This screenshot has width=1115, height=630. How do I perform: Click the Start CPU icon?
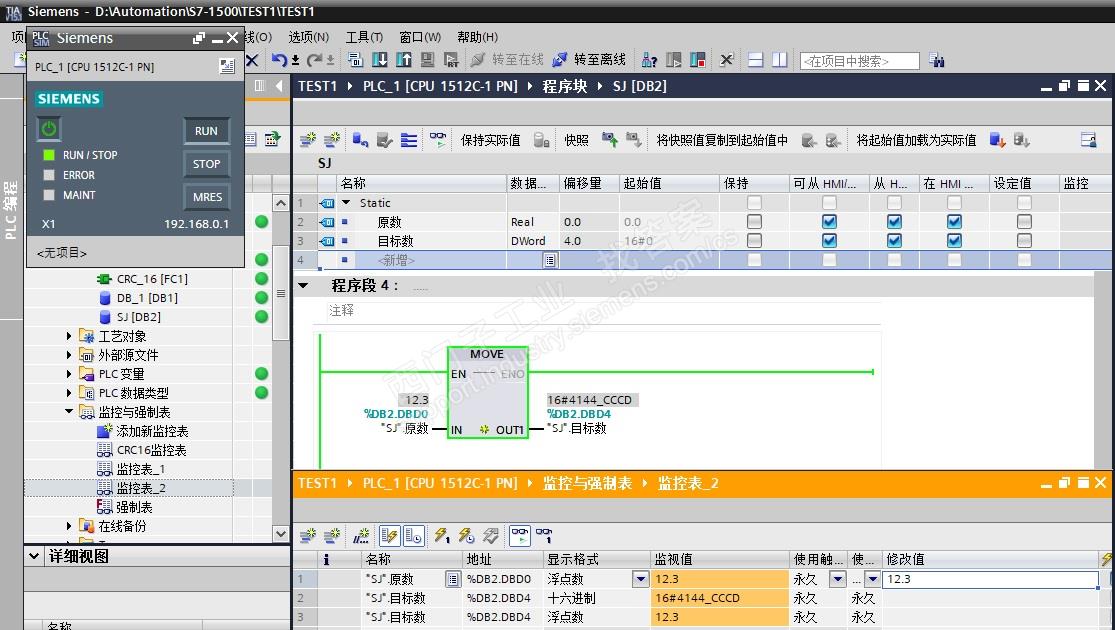[673, 60]
